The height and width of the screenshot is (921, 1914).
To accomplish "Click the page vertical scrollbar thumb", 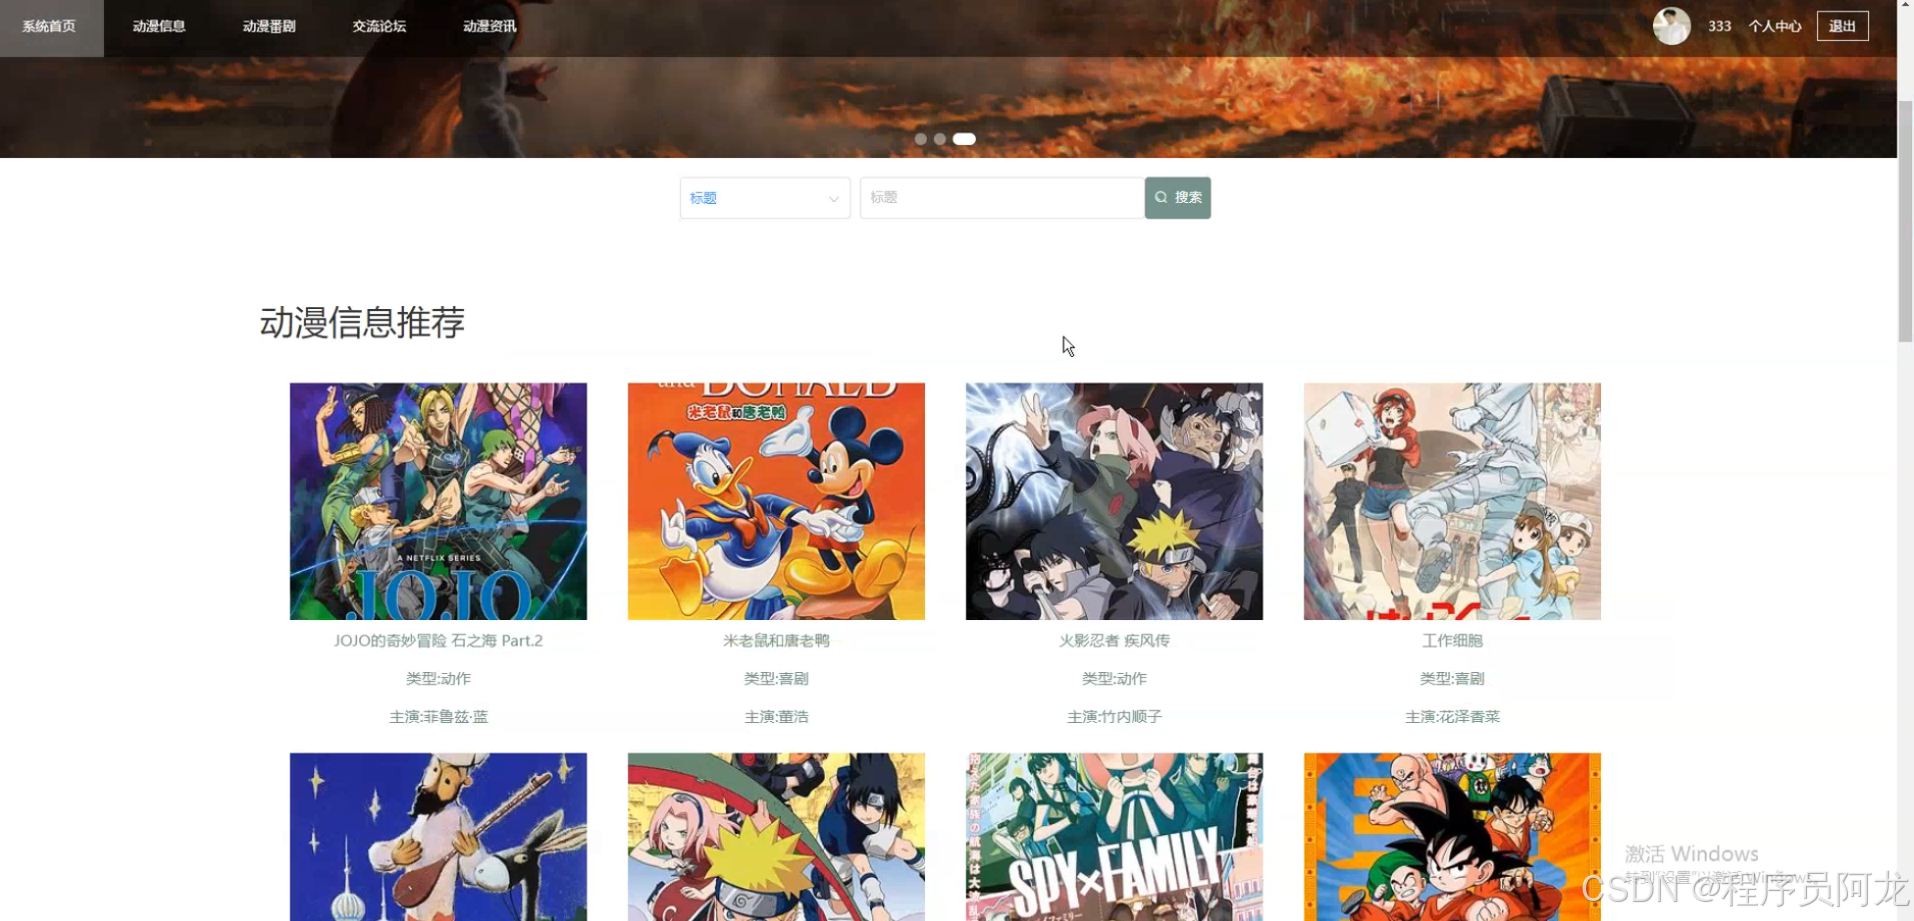I will point(1905,221).
